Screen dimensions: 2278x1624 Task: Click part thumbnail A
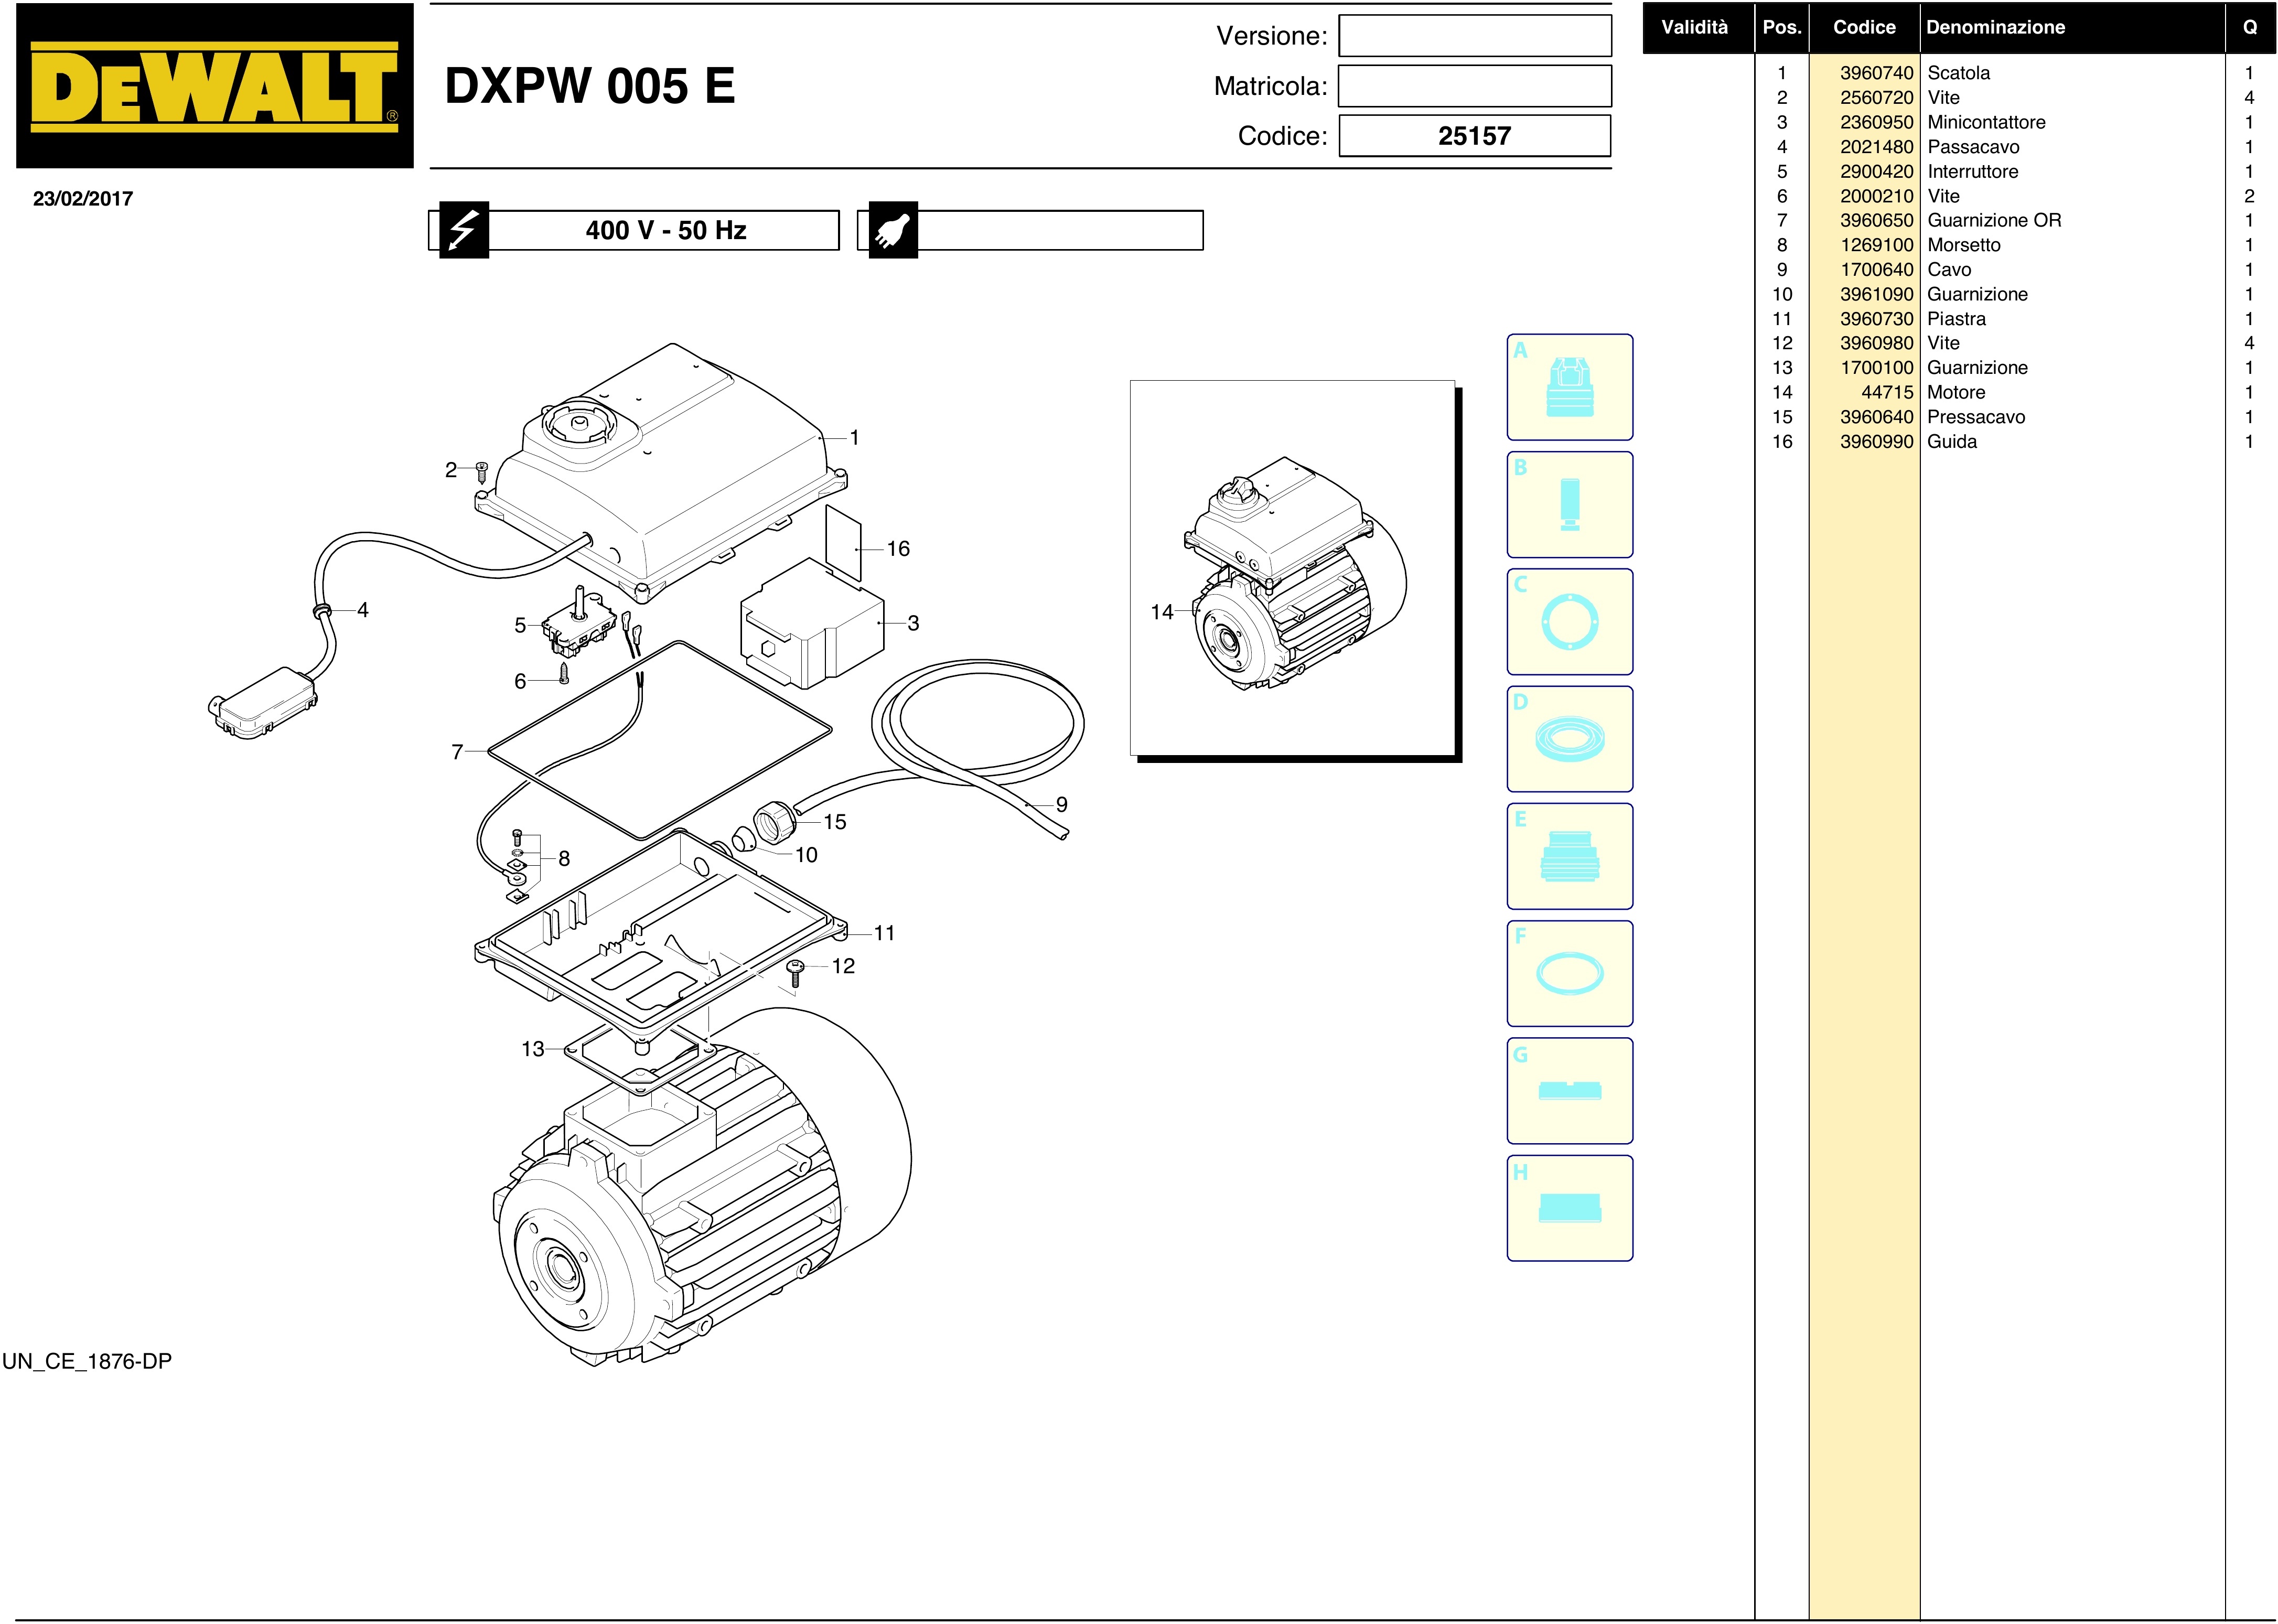point(1569,387)
